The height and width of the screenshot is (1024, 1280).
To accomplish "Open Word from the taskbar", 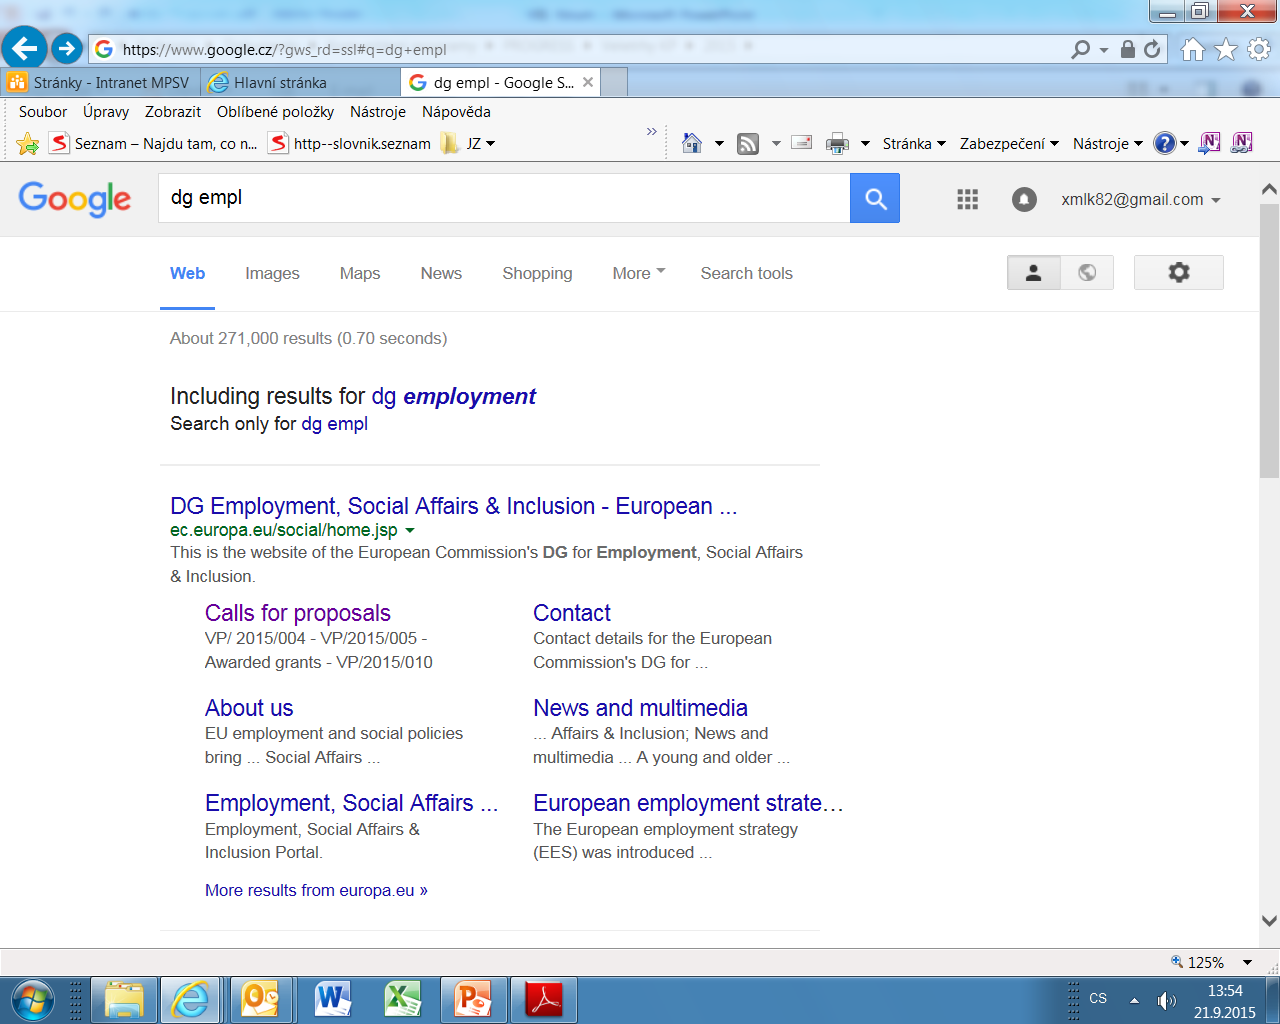I will pos(332,999).
